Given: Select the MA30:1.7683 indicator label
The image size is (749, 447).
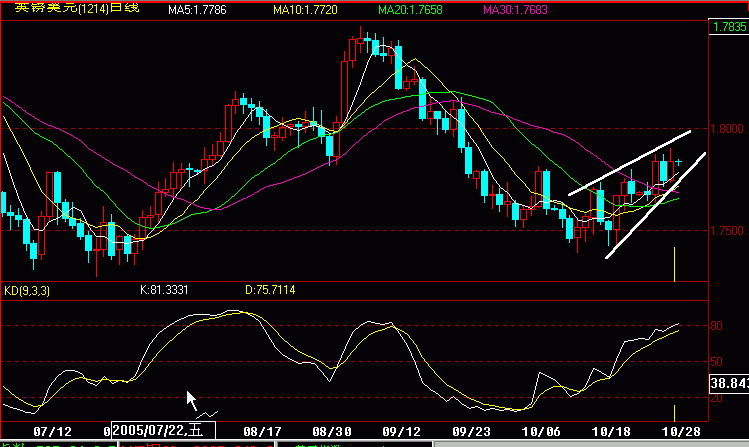Looking at the screenshot, I should click(x=515, y=10).
